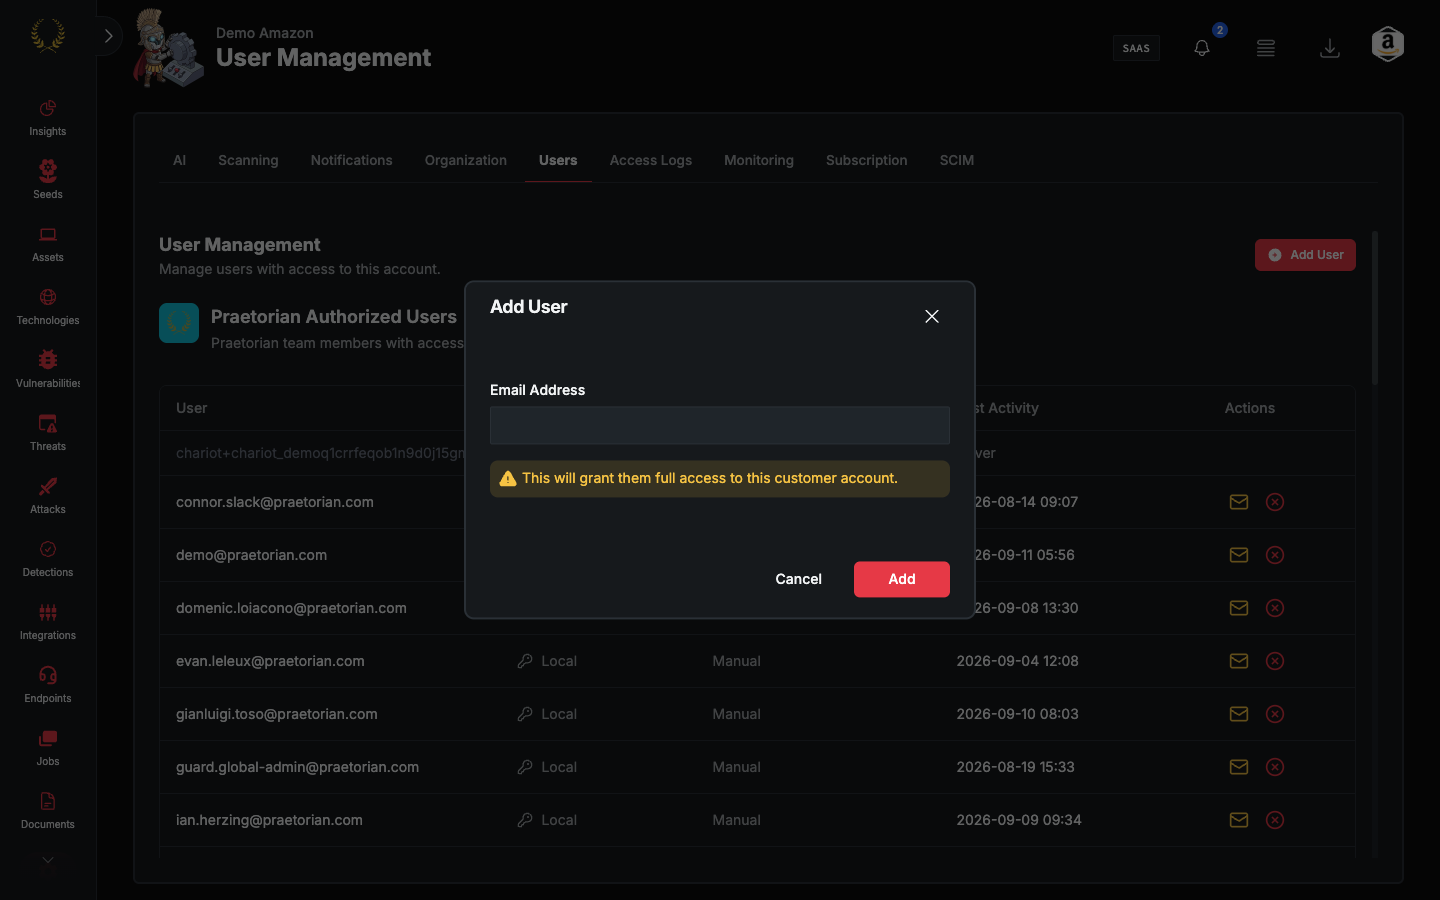The height and width of the screenshot is (900, 1440).
Task: Switch to the Monitoring tab
Action: tap(759, 160)
